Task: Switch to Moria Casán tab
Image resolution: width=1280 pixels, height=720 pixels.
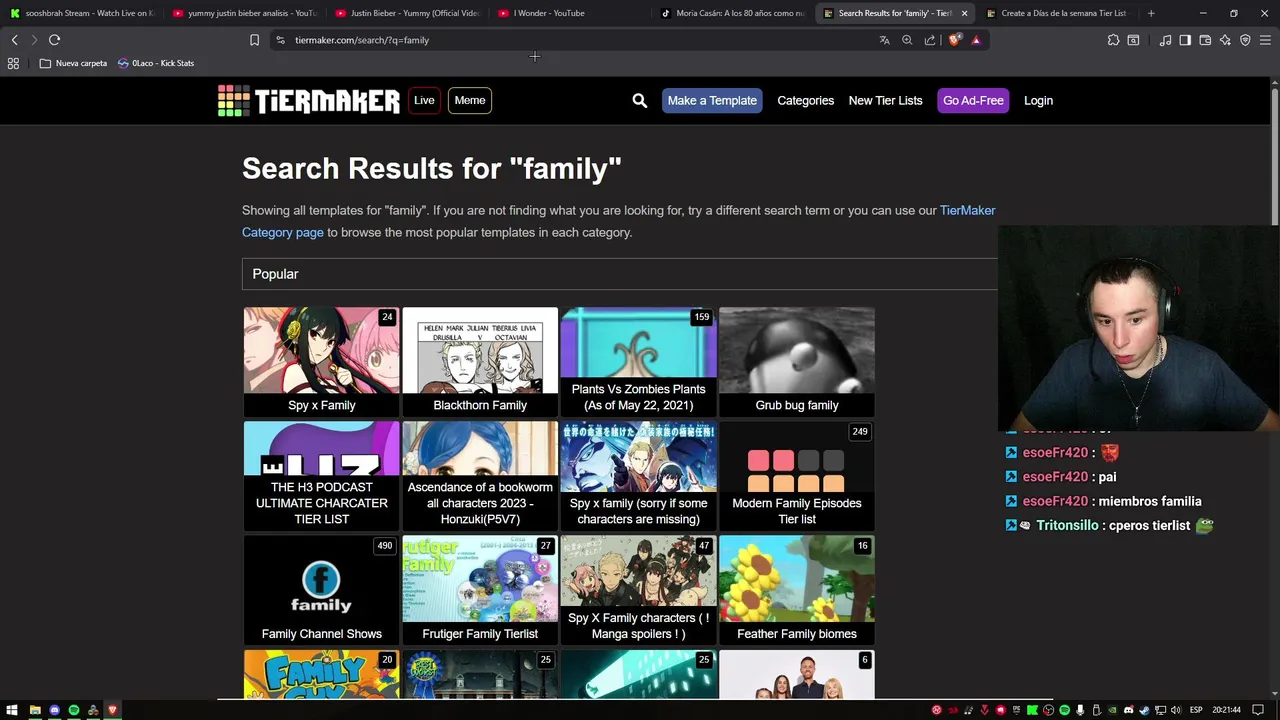Action: (x=733, y=13)
